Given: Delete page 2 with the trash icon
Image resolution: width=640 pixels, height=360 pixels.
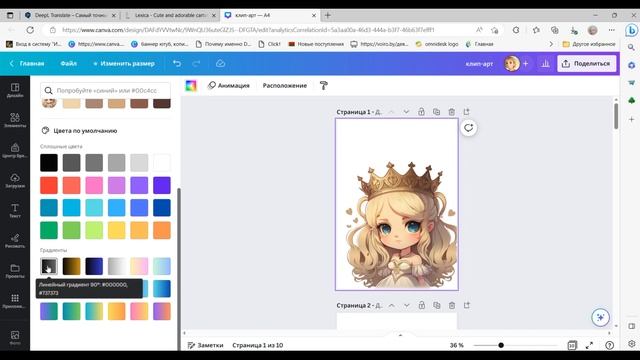Looking at the screenshot, I should click(x=452, y=305).
